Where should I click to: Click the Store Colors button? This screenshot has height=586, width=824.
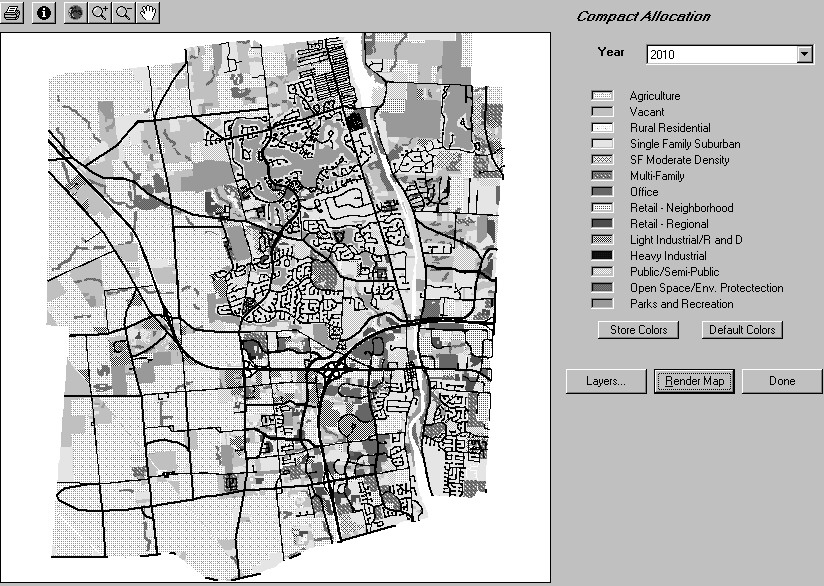coord(638,330)
